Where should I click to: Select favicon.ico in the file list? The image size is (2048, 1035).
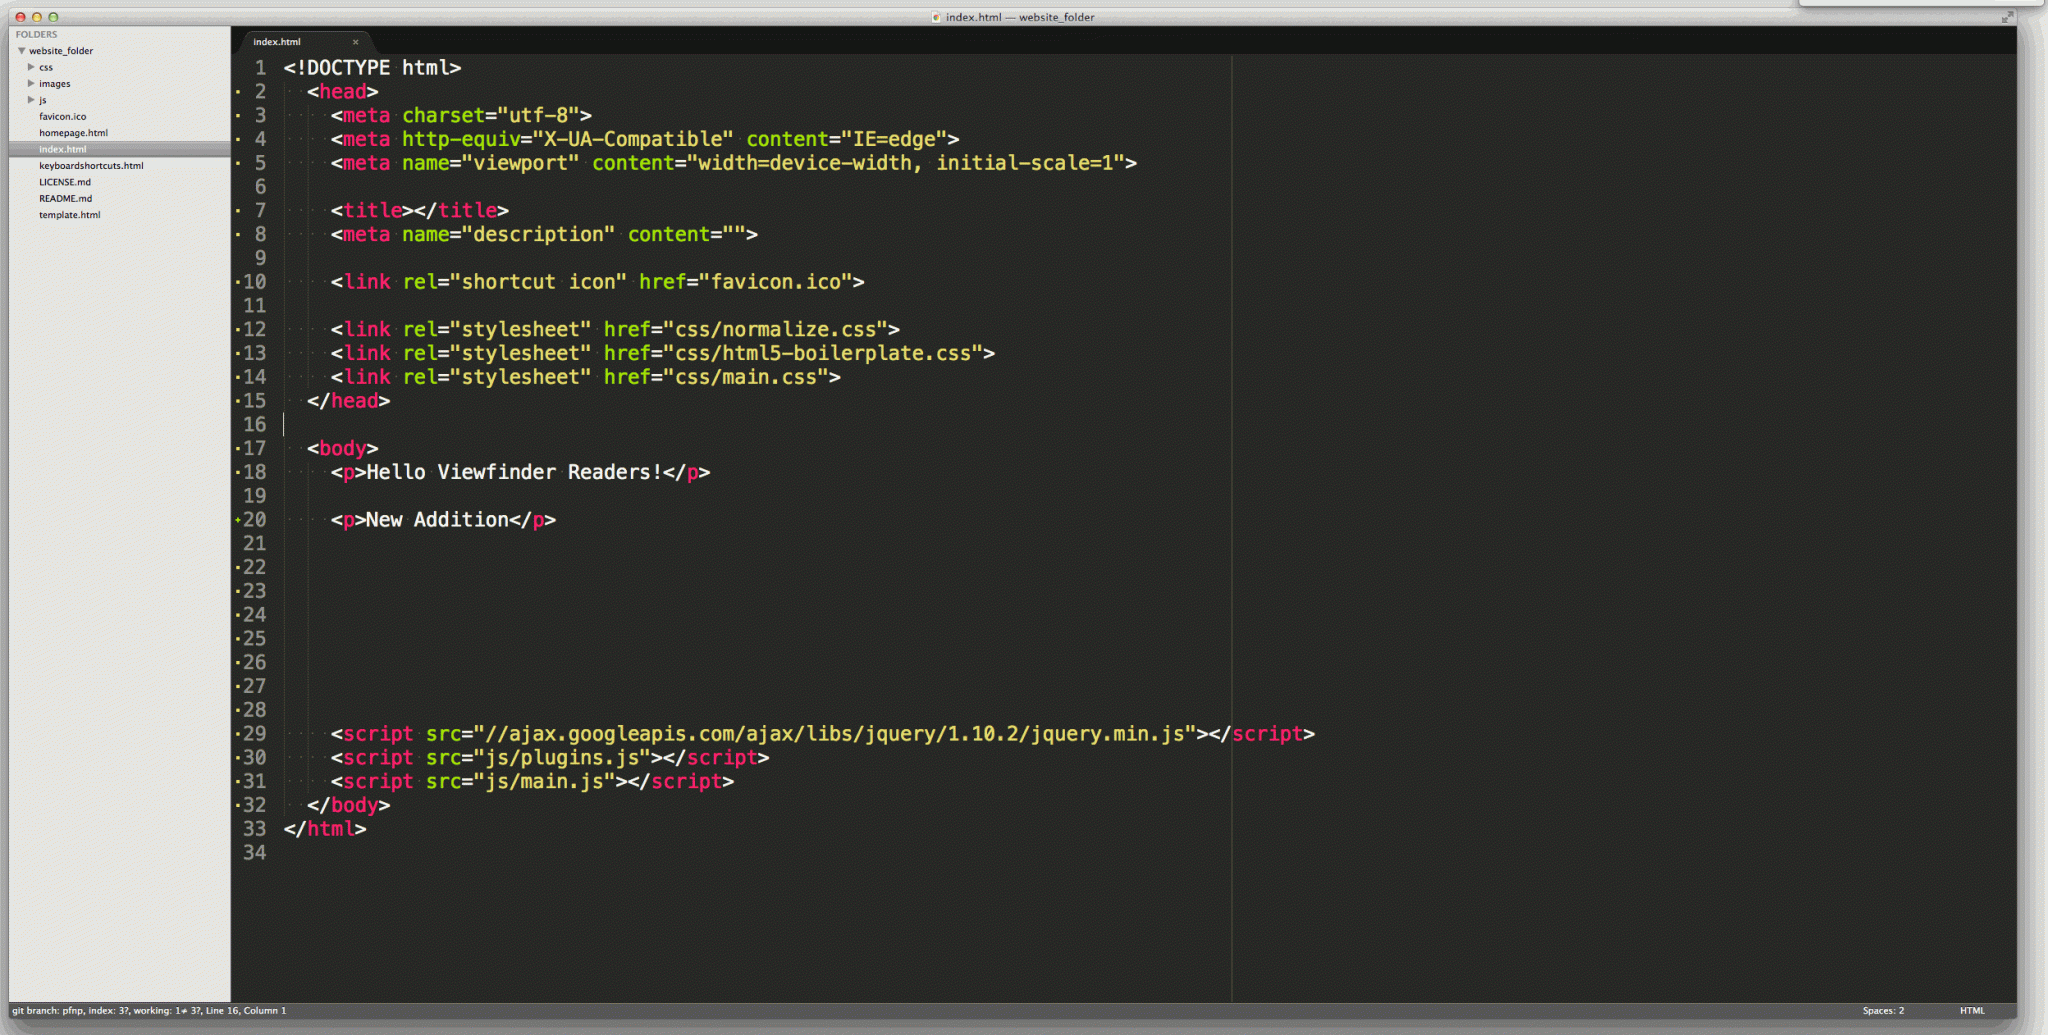[x=62, y=116]
